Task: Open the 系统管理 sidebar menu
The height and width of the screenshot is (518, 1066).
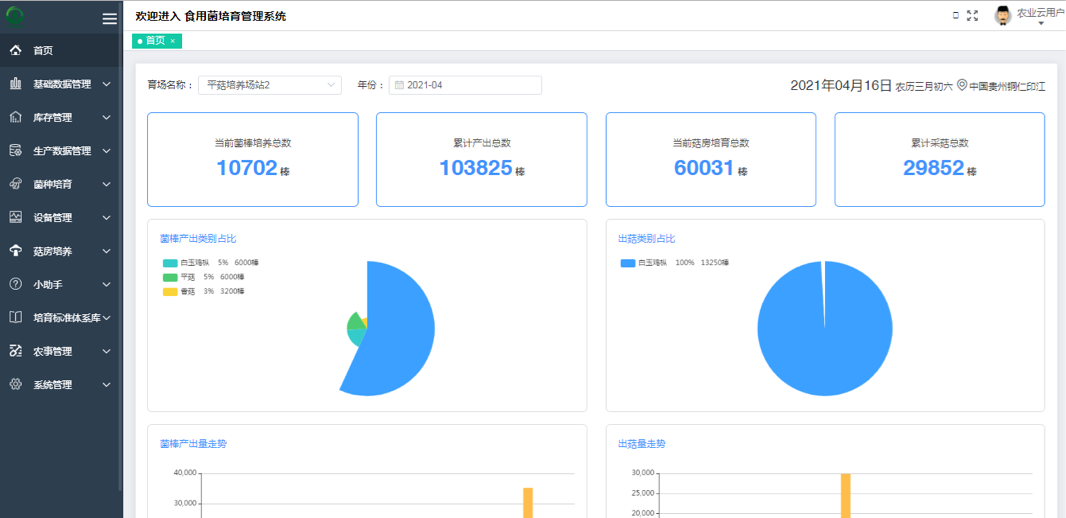Action: (x=60, y=385)
